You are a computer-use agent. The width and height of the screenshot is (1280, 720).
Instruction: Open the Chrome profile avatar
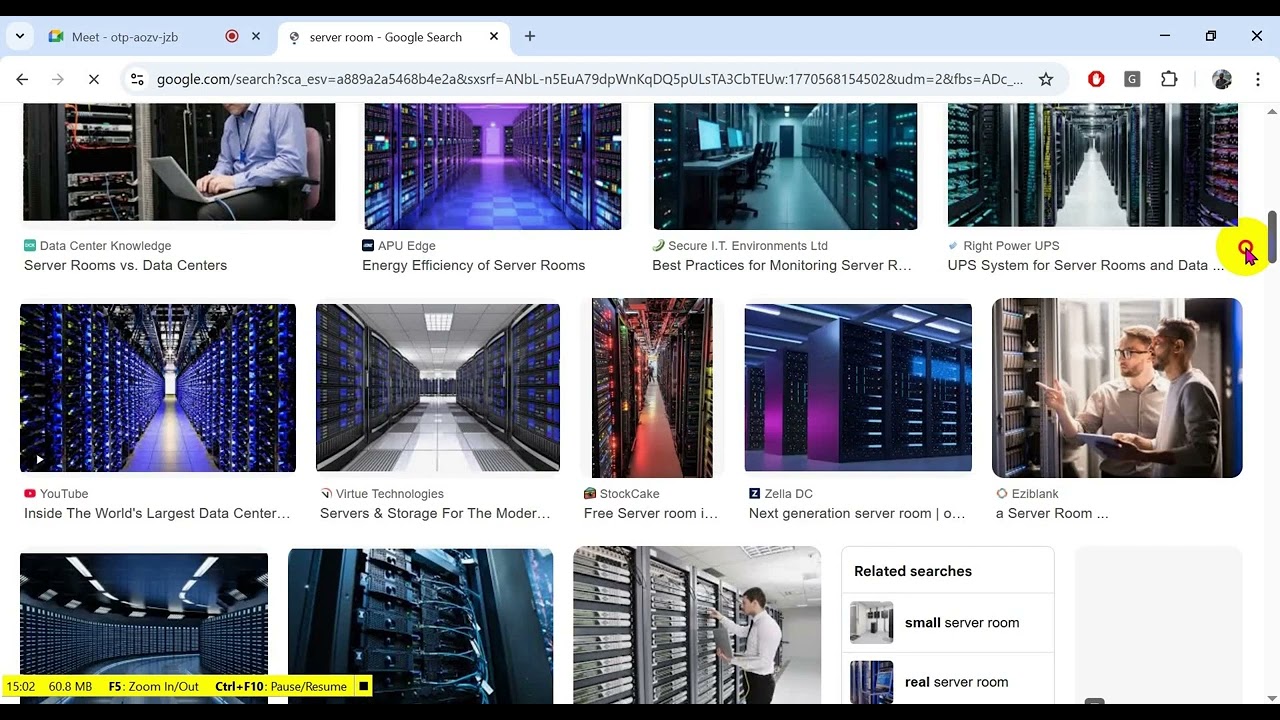click(x=1222, y=79)
